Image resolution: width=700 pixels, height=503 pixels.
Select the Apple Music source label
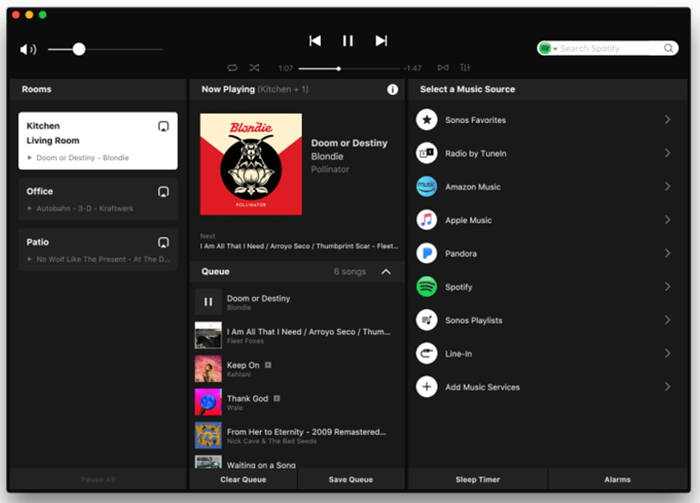click(468, 220)
